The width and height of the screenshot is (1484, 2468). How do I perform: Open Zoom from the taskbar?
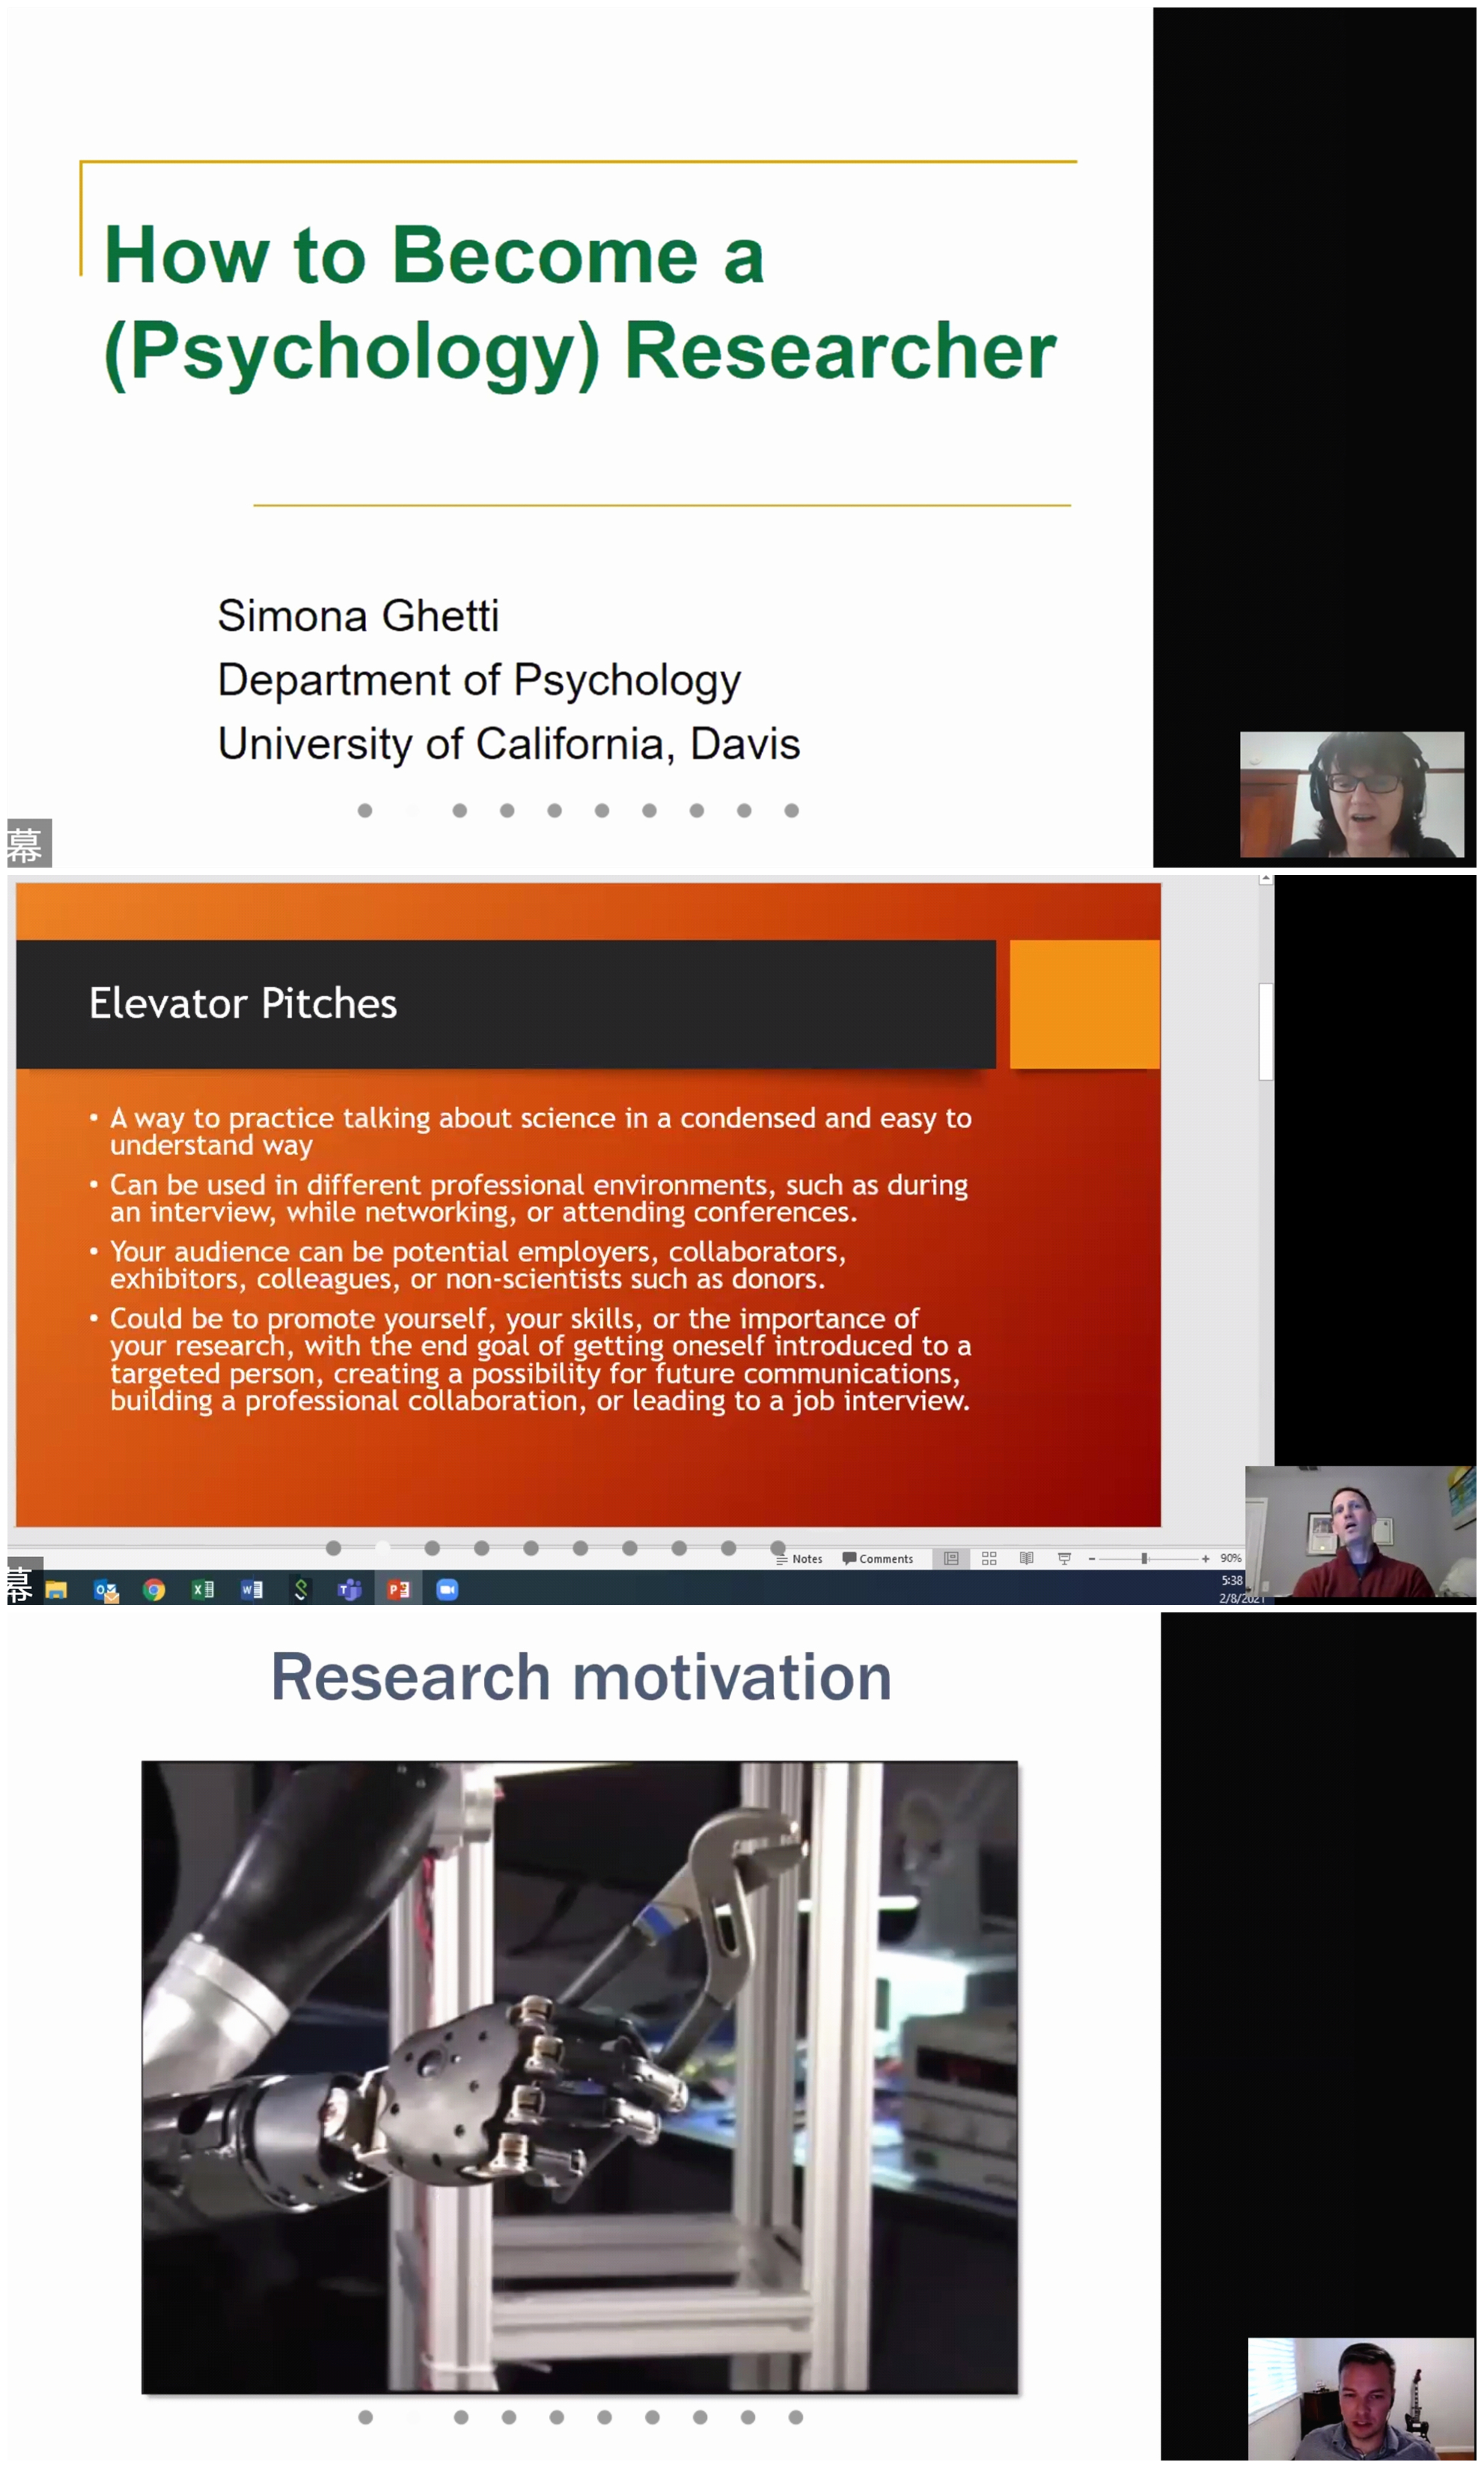(447, 1589)
